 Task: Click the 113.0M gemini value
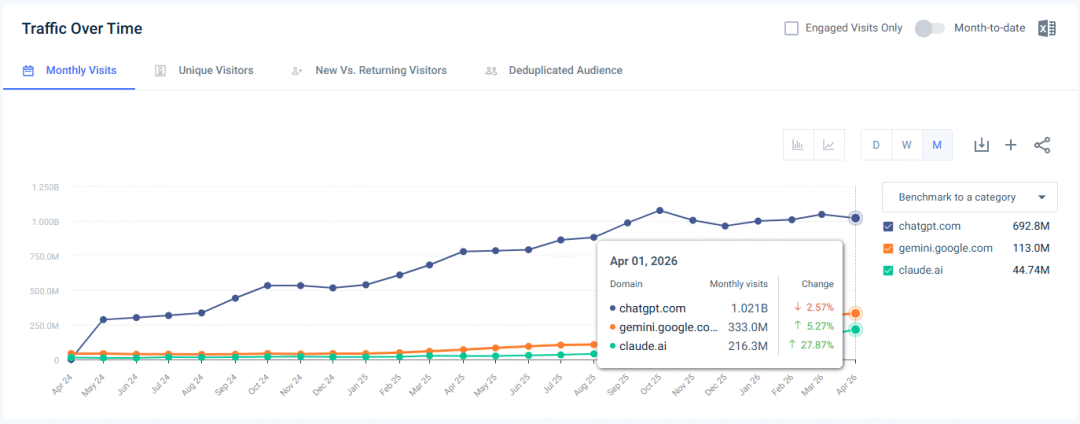(x=1031, y=248)
